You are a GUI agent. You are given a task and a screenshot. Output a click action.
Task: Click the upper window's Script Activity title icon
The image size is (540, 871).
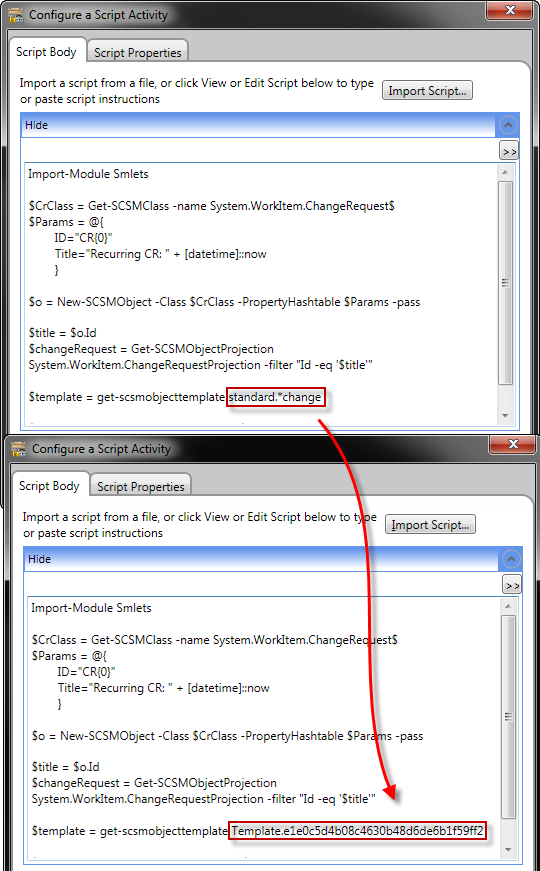(14, 15)
